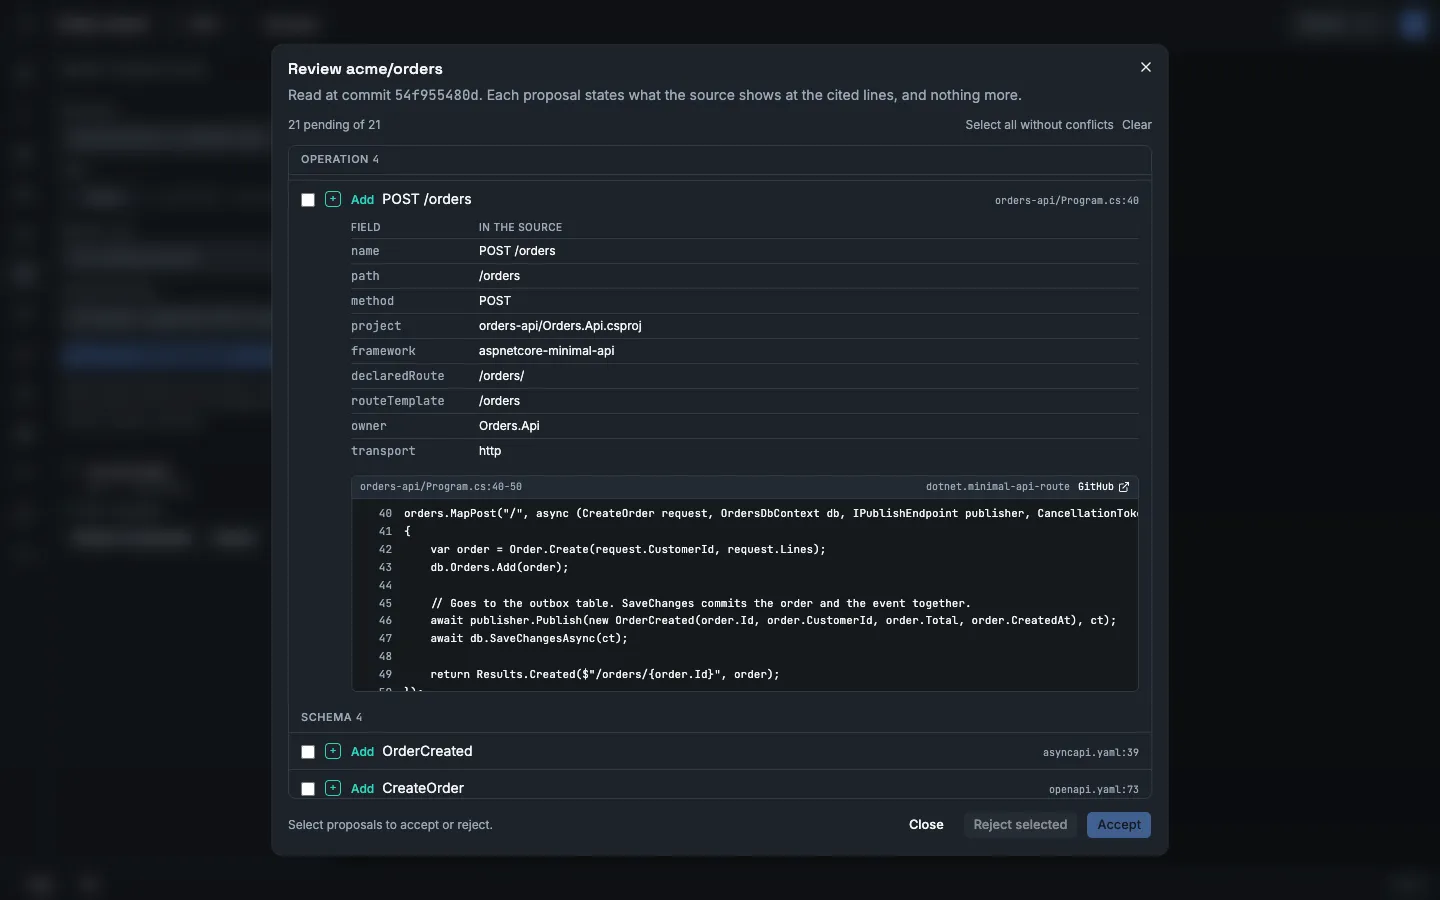Click the transport value http
This screenshot has height=900, width=1440.
[490, 451]
